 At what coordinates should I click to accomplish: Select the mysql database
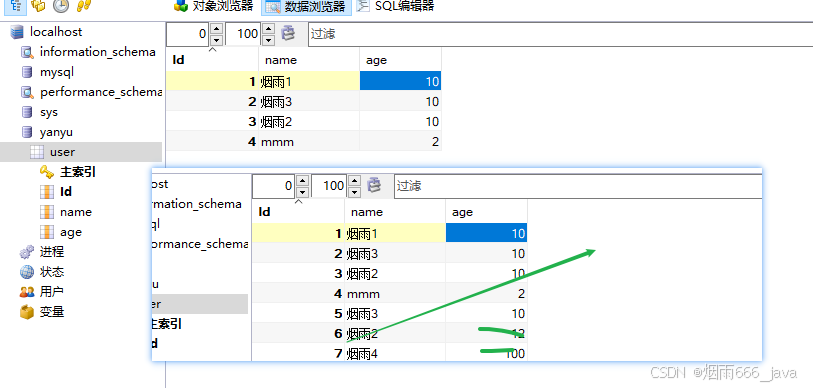57,72
